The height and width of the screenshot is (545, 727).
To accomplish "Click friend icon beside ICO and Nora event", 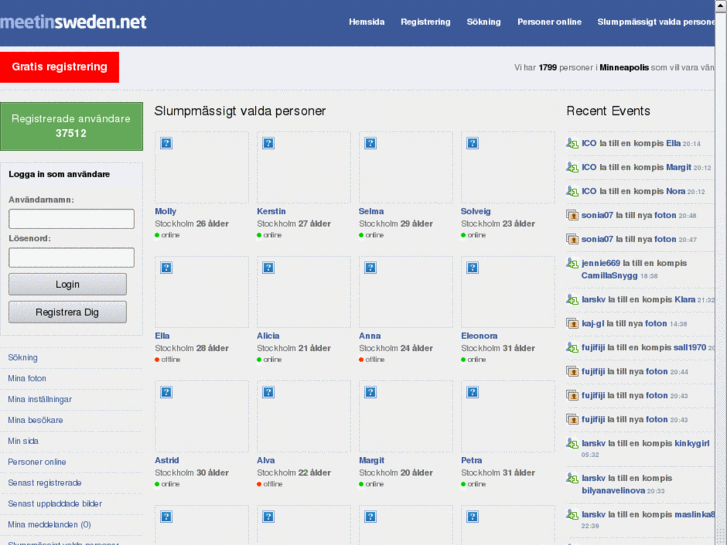I will tap(573, 191).
